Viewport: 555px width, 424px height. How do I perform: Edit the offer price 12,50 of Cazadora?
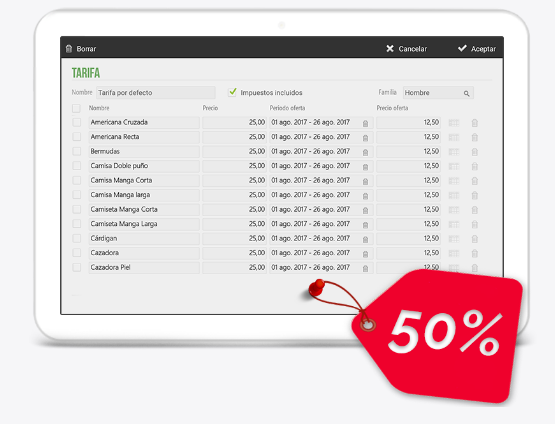point(408,253)
